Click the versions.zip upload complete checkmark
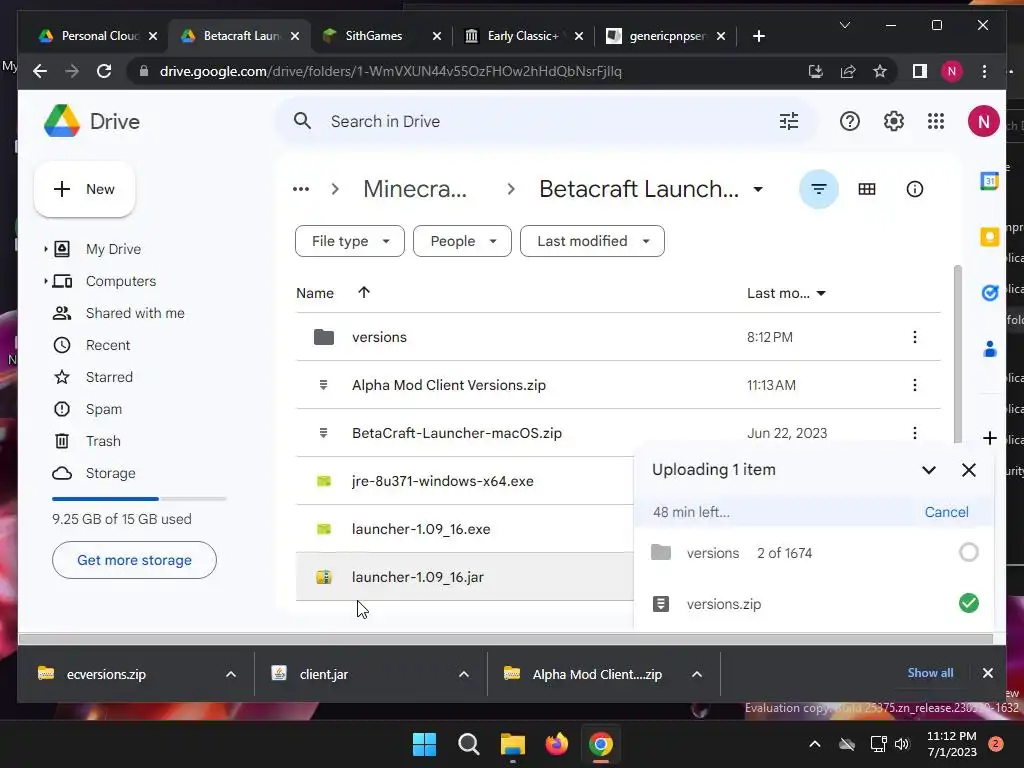The image size is (1024, 768). point(969,603)
